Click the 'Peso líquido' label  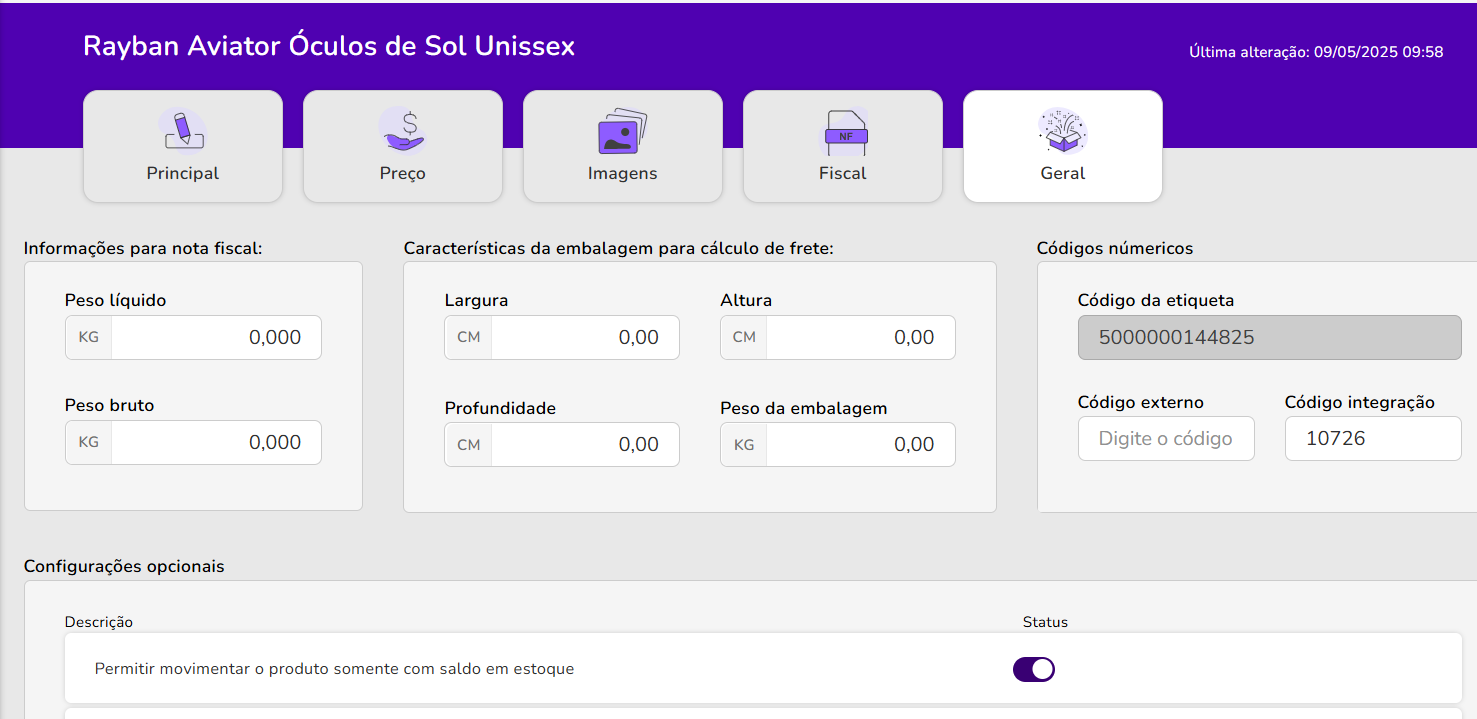click(x=115, y=300)
